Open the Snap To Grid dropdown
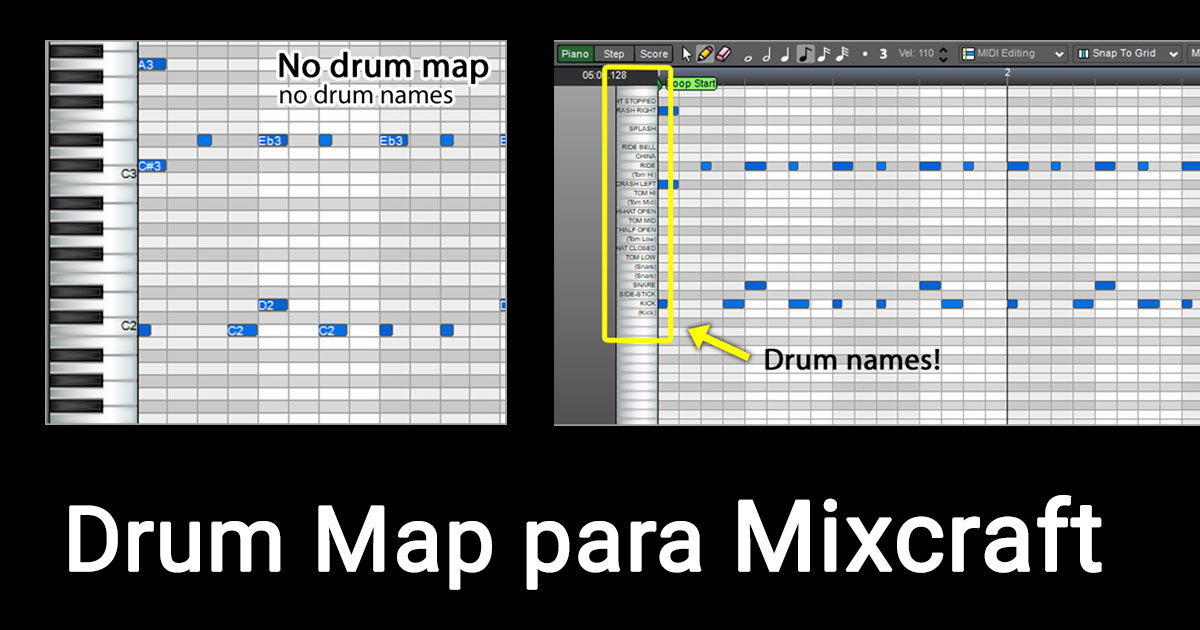This screenshot has width=1200, height=630. [1127, 54]
